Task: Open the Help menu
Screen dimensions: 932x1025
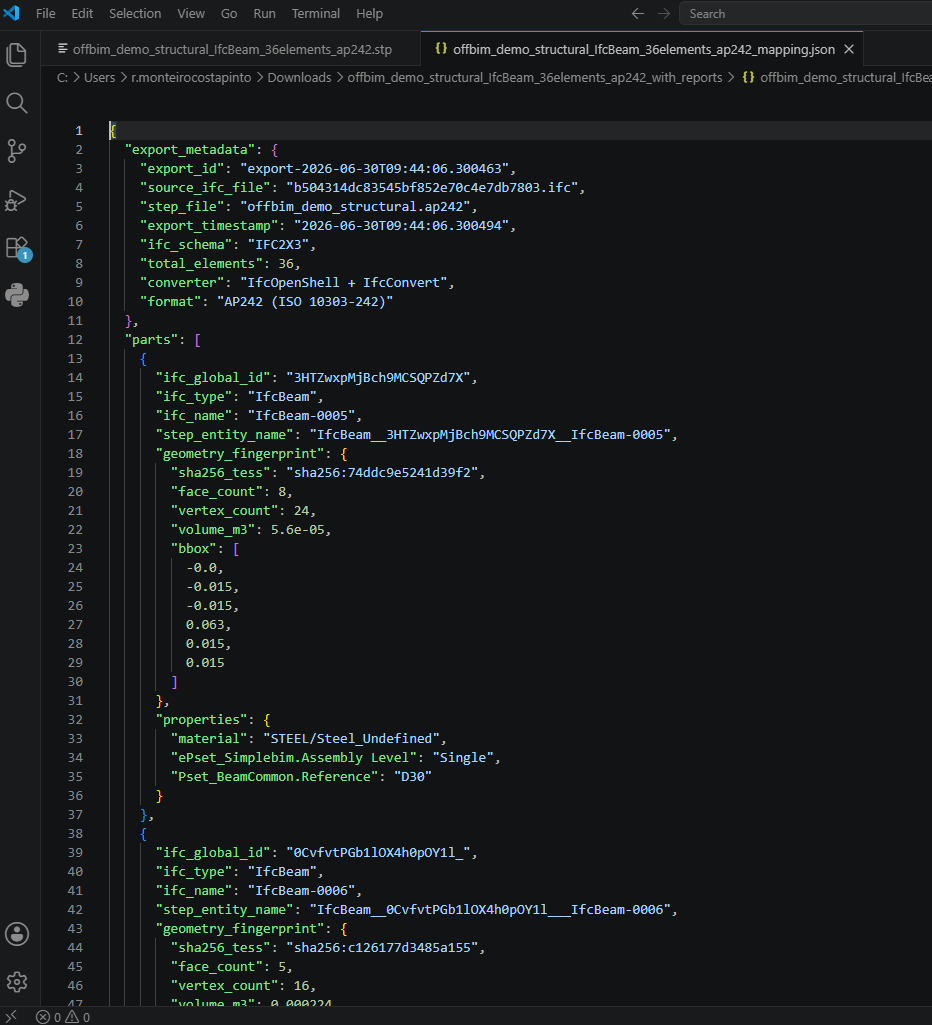Action: pyautogui.click(x=369, y=14)
